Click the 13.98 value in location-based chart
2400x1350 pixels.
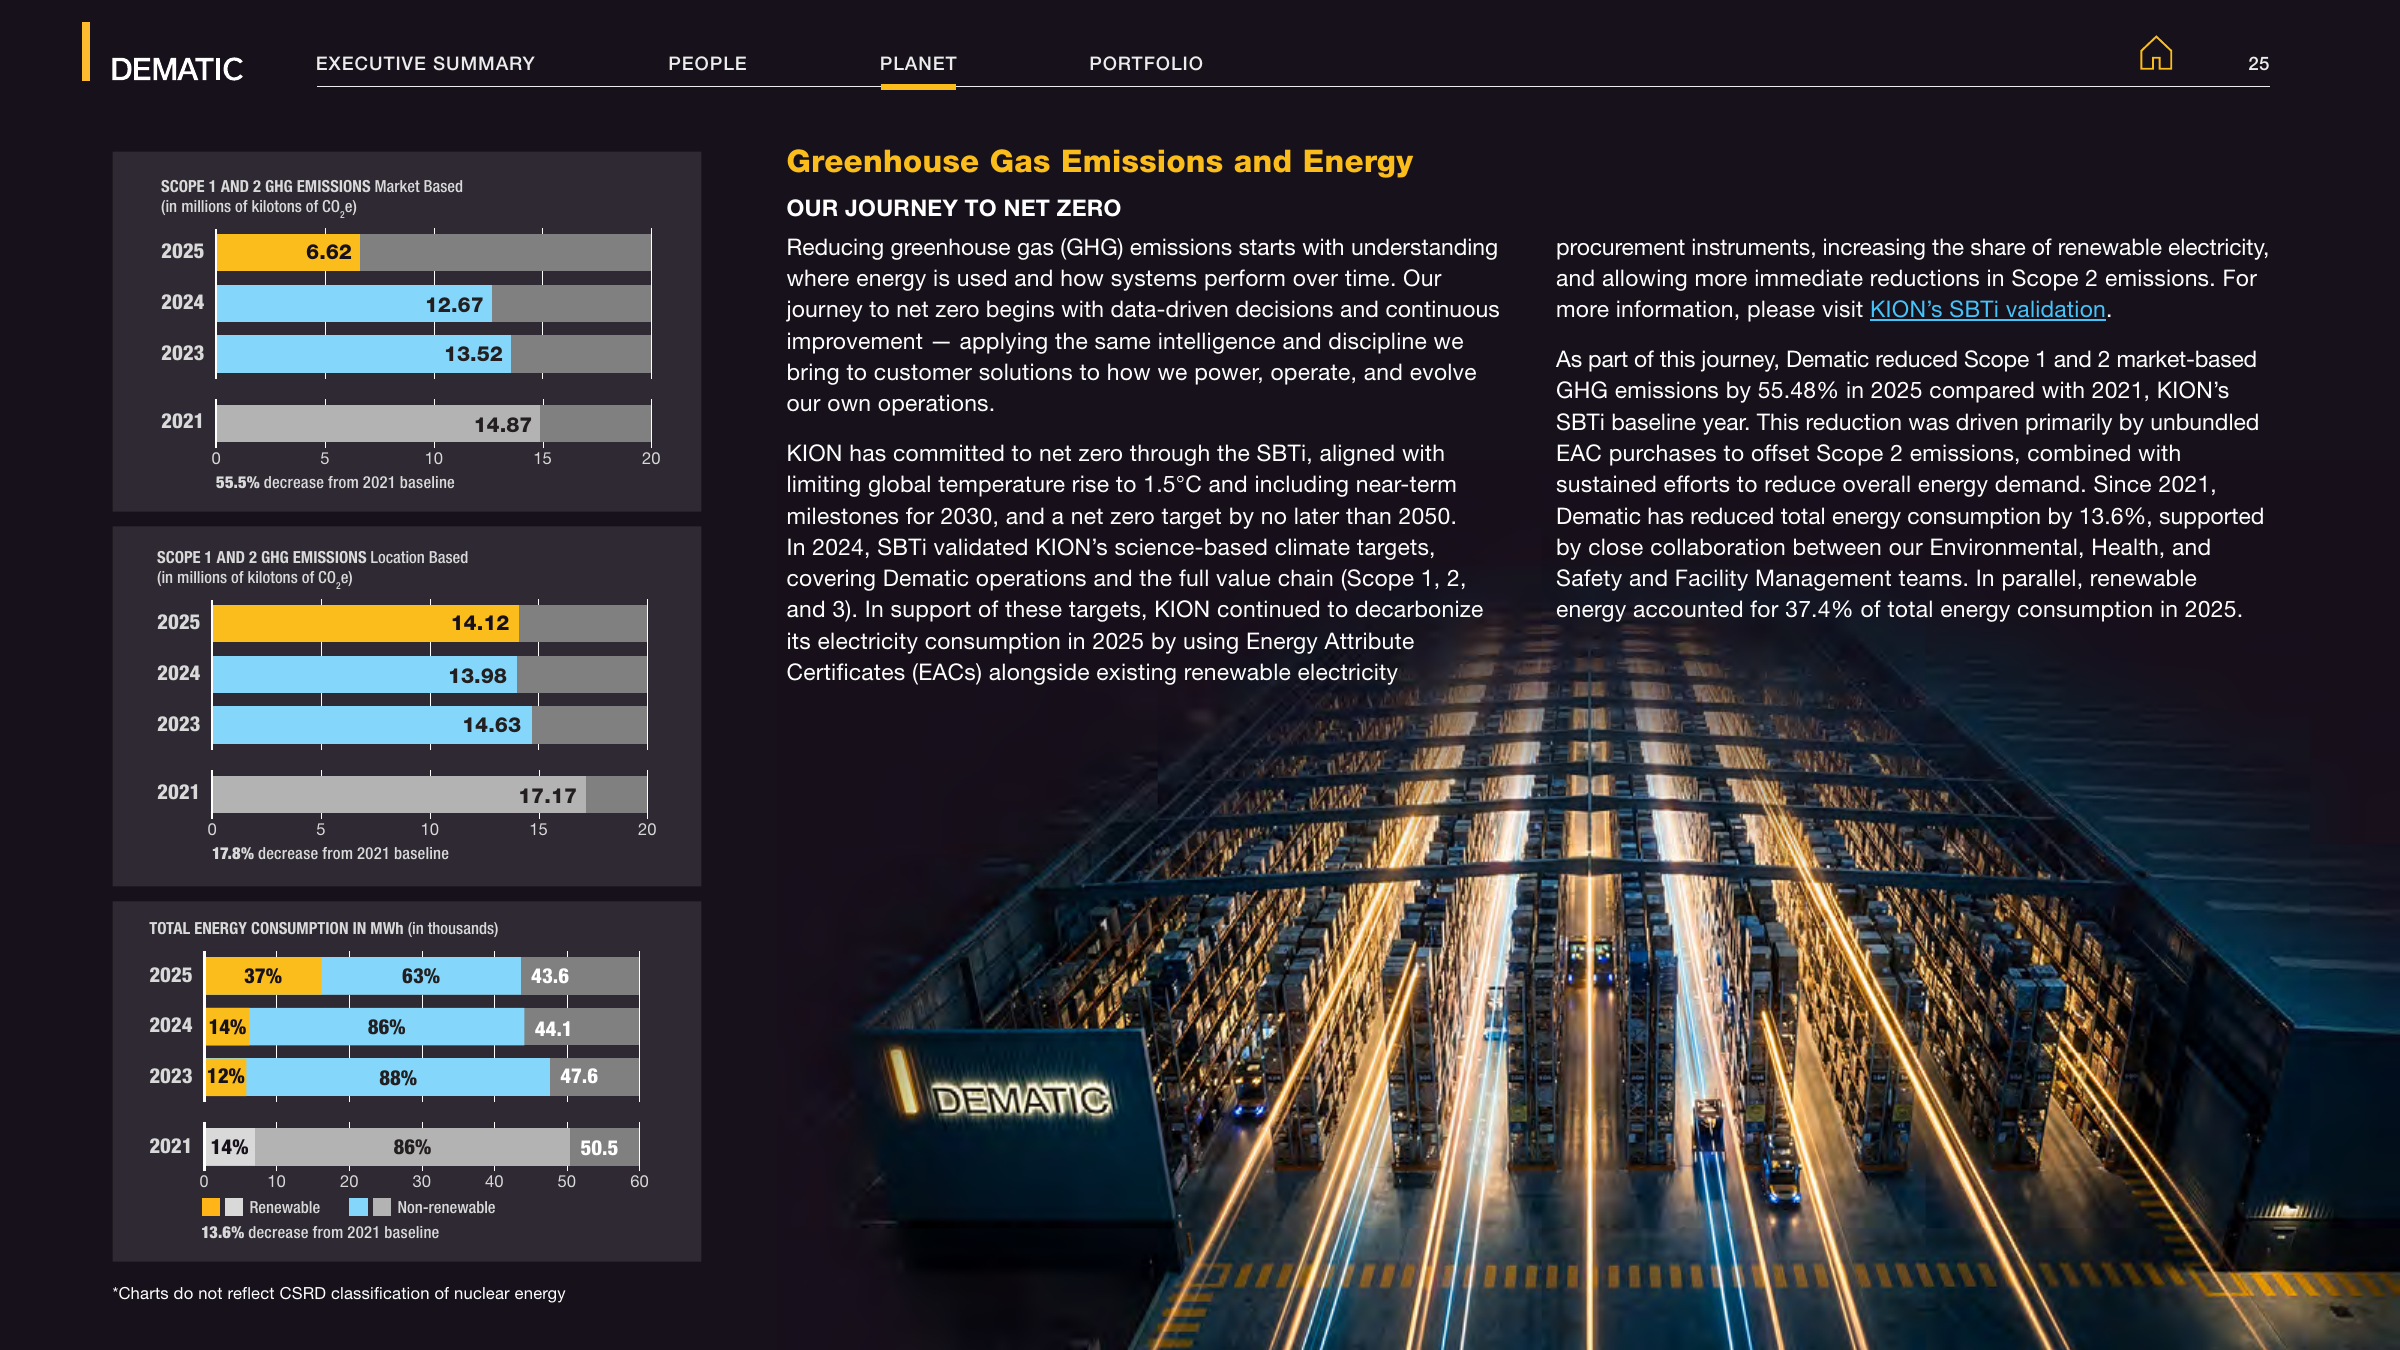pos(477,675)
